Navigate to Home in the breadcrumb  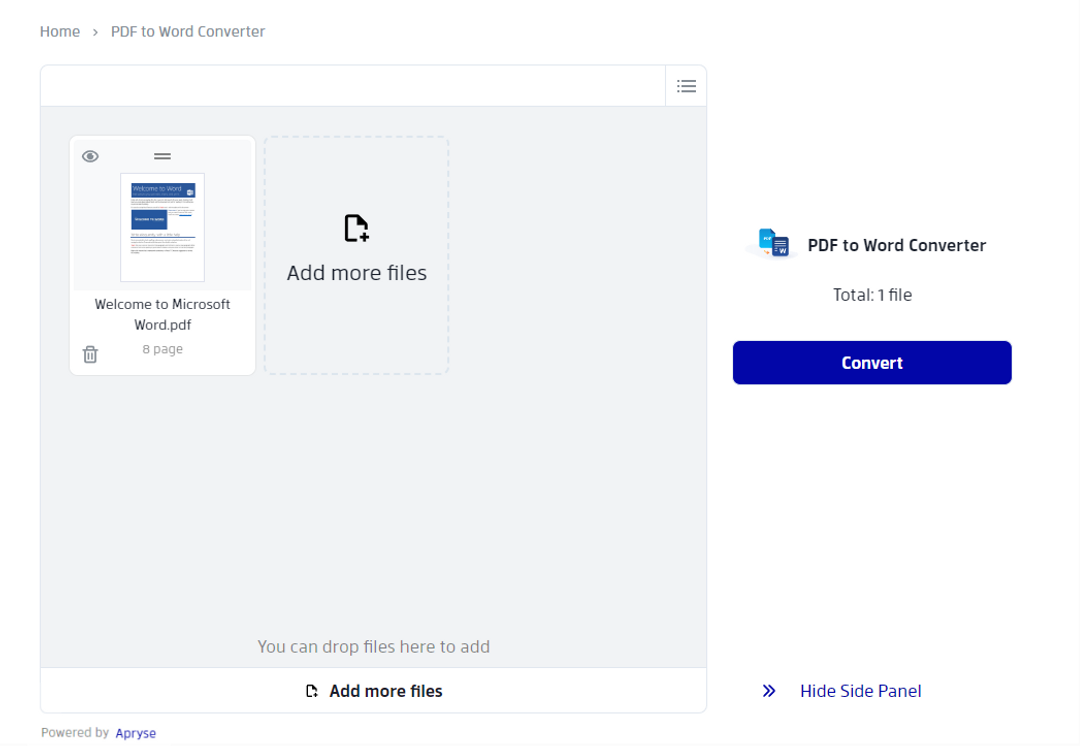(x=59, y=31)
